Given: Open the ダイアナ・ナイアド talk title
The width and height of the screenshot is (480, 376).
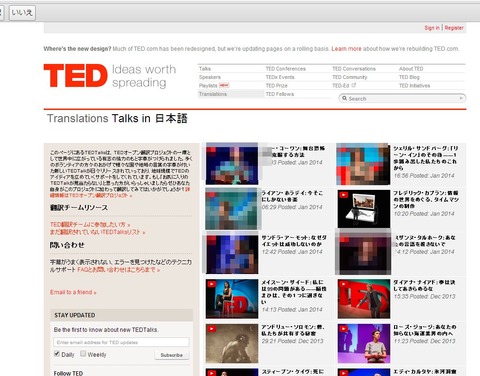Looking at the screenshot, I should click(x=424, y=285).
